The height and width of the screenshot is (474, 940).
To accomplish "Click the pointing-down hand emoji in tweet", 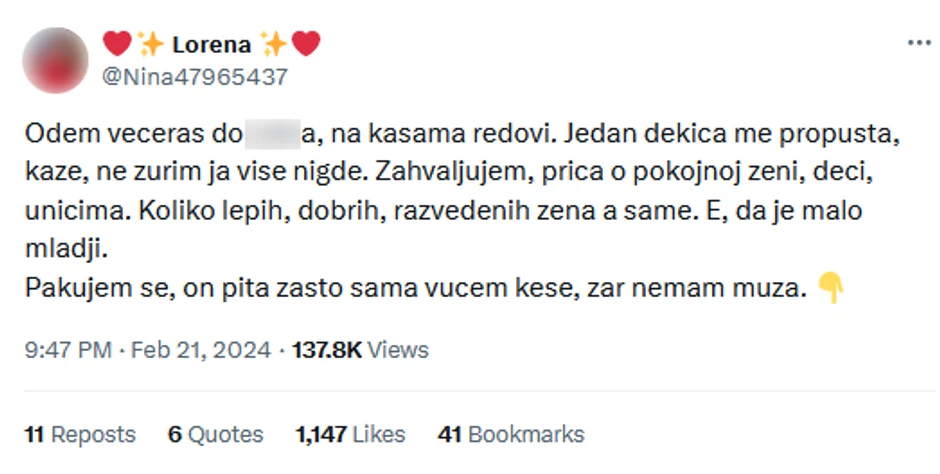I will 831,291.
